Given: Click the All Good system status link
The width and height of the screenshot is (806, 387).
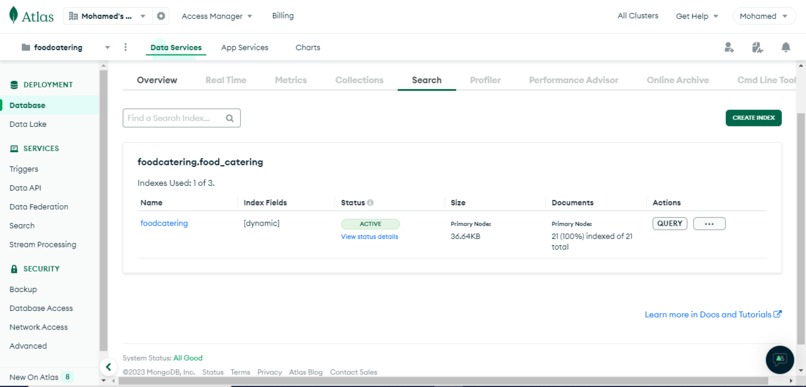Looking at the screenshot, I should pos(188,358).
